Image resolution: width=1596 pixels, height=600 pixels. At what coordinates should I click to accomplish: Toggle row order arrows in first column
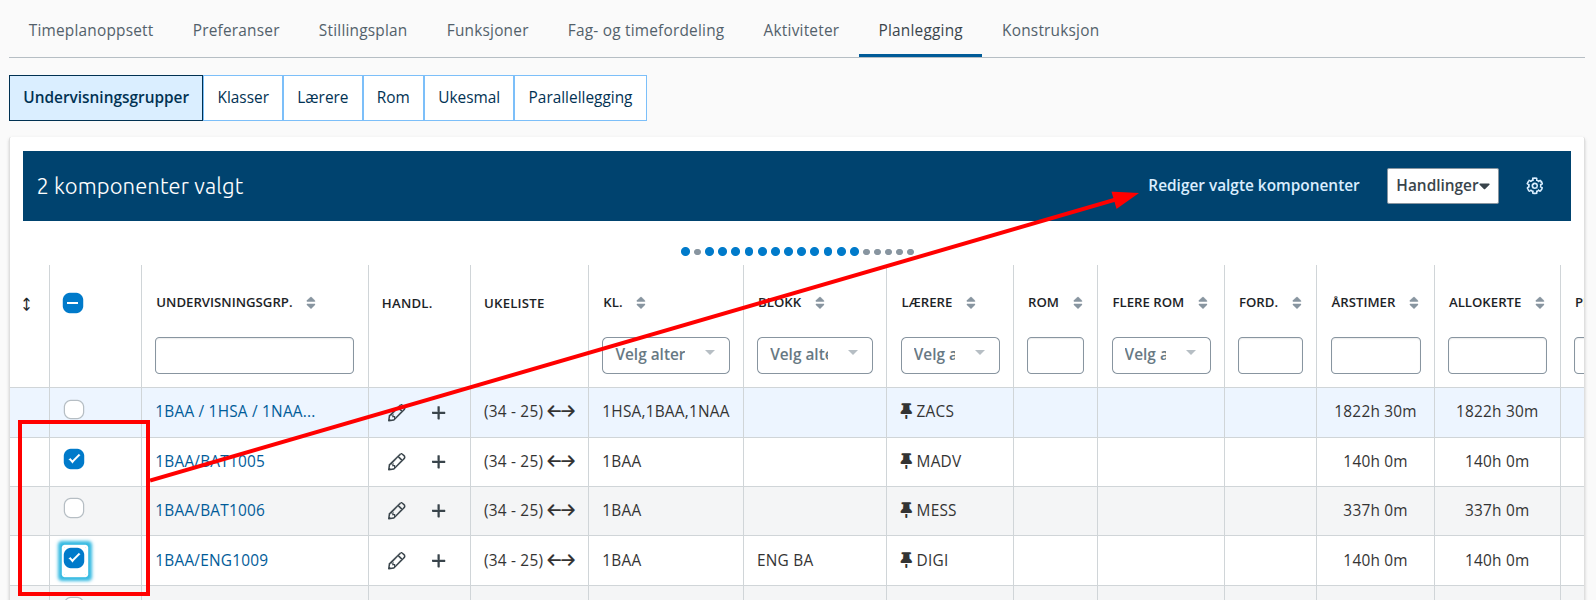point(27,304)
